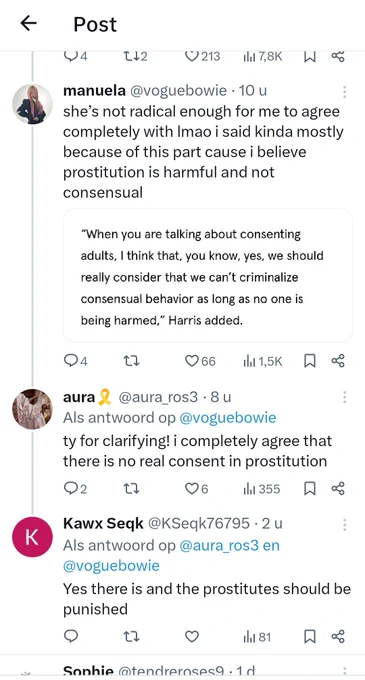Open the @voguebowie mention in aura's reply
Screen dimensions: 365x680
[x=228, y=418]
